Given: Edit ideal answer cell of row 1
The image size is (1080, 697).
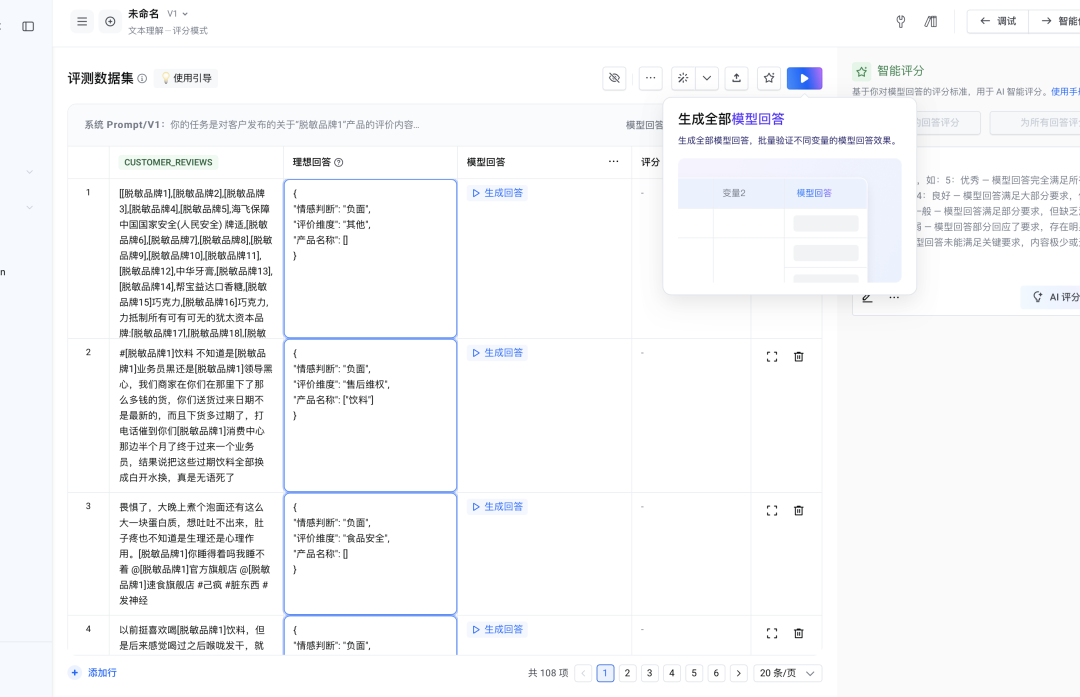Looking at the screenshot, I should [x=371, y=258].
